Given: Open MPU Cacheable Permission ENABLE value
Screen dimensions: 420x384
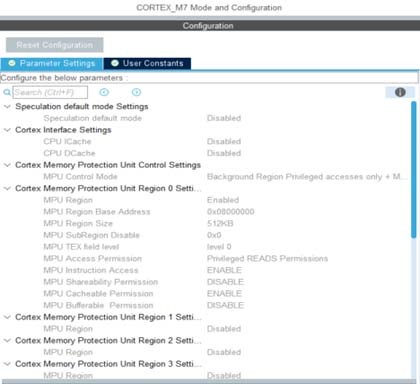Looking at the screenshot, I should 224,294.
